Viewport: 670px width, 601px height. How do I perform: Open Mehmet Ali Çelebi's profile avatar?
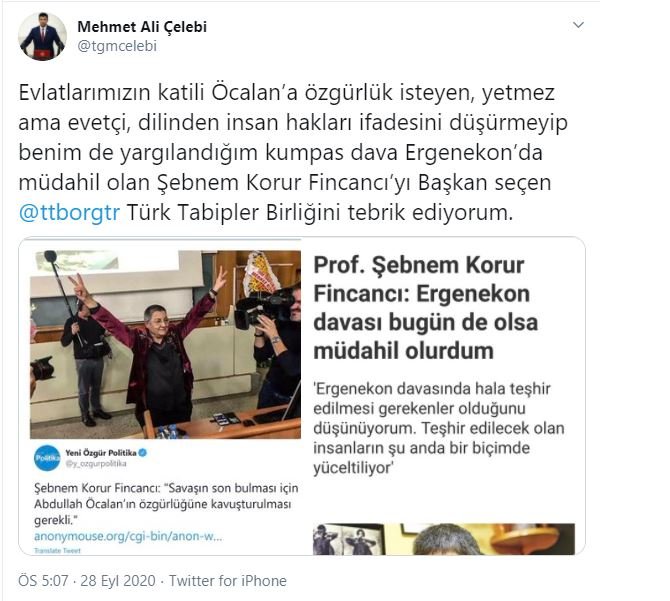42,37
